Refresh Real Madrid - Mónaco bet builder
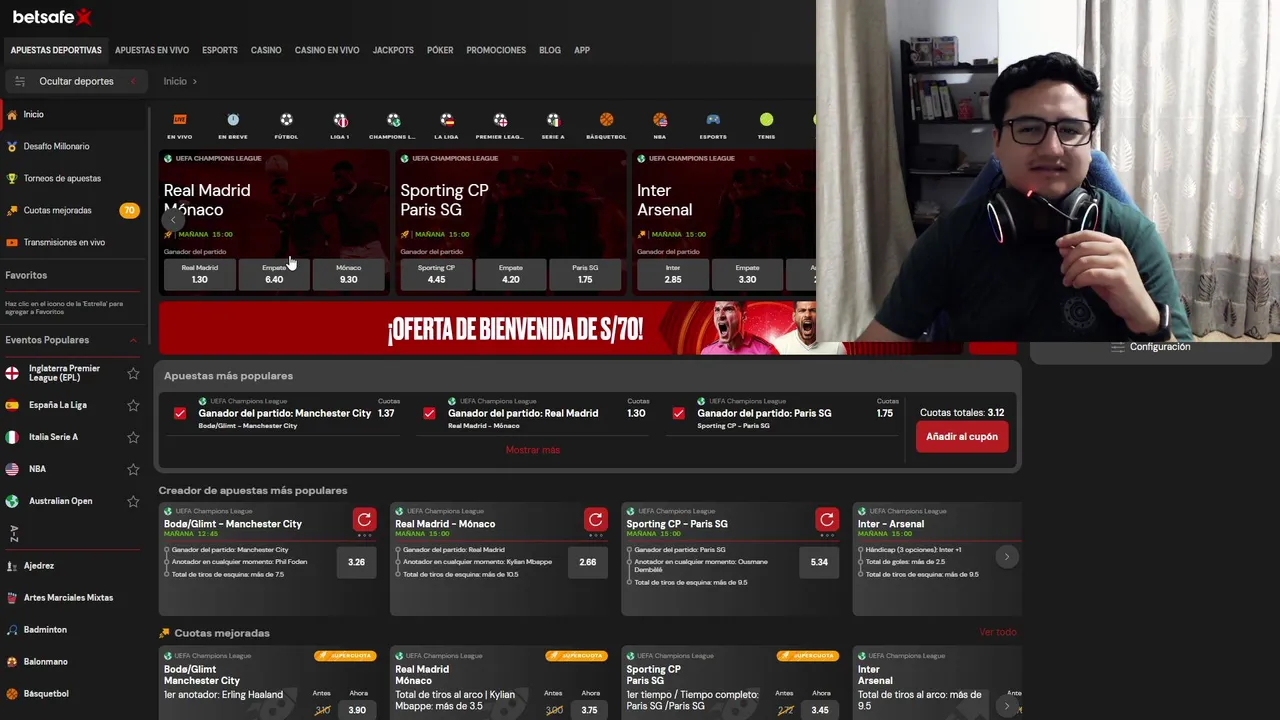The width and height of the screenshot is (1280, 720). tap(595, 520)
